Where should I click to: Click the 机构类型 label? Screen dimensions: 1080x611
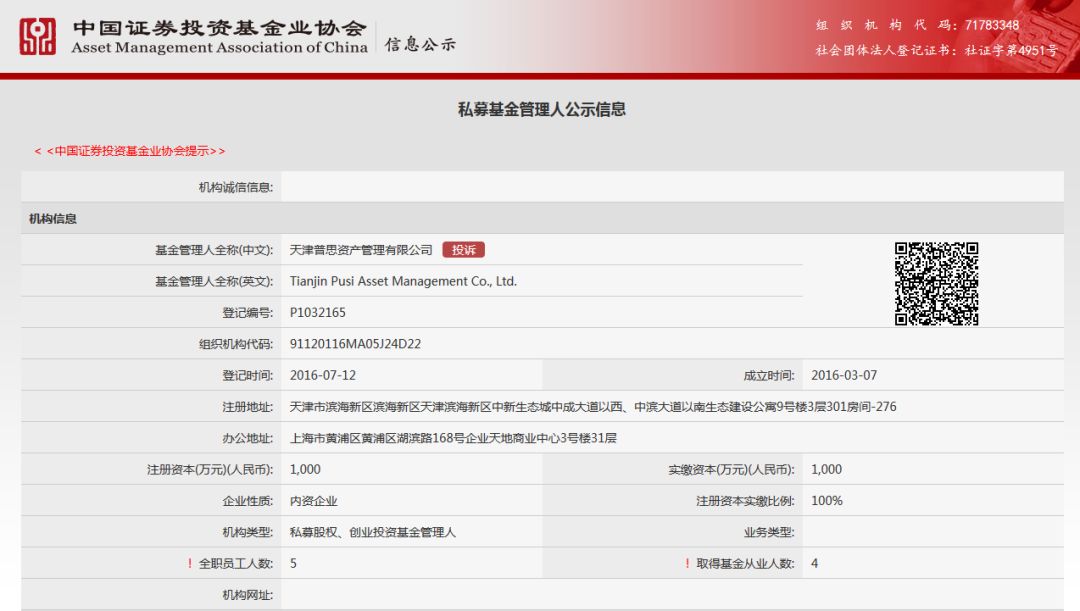coord(247,532)
